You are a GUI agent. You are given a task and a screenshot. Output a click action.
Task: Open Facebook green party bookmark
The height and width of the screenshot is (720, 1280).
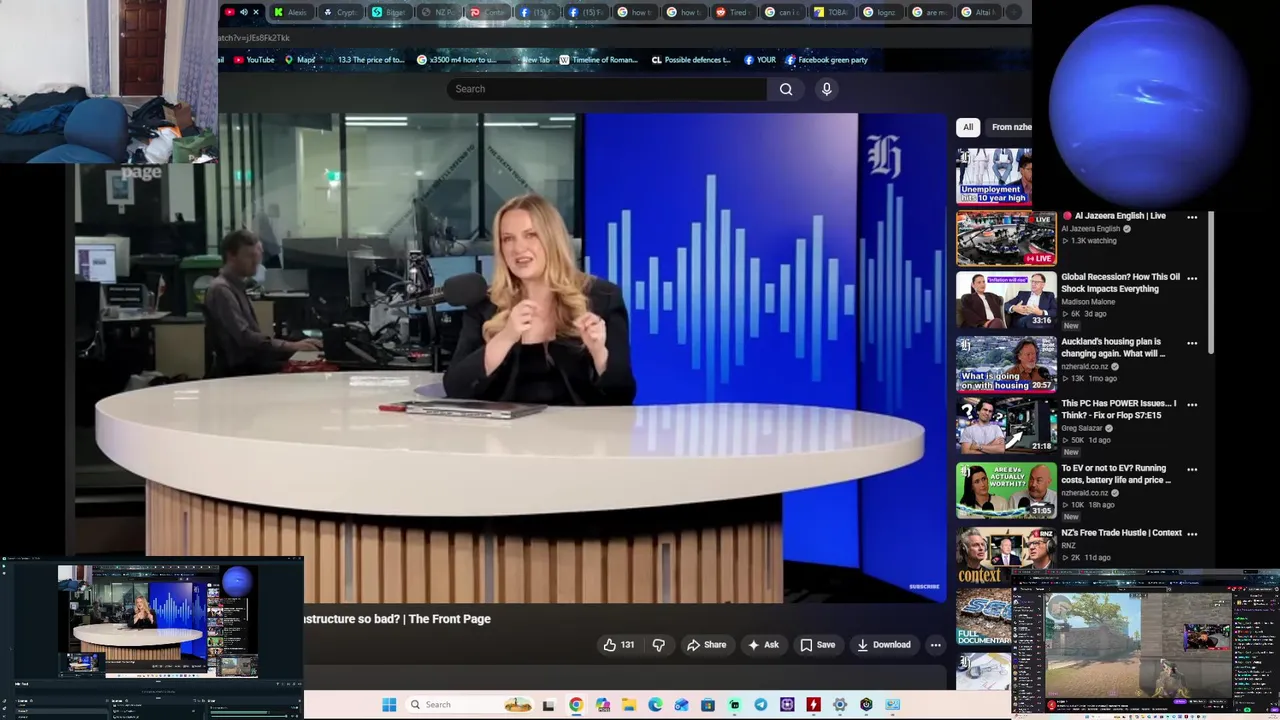(827, 60)
